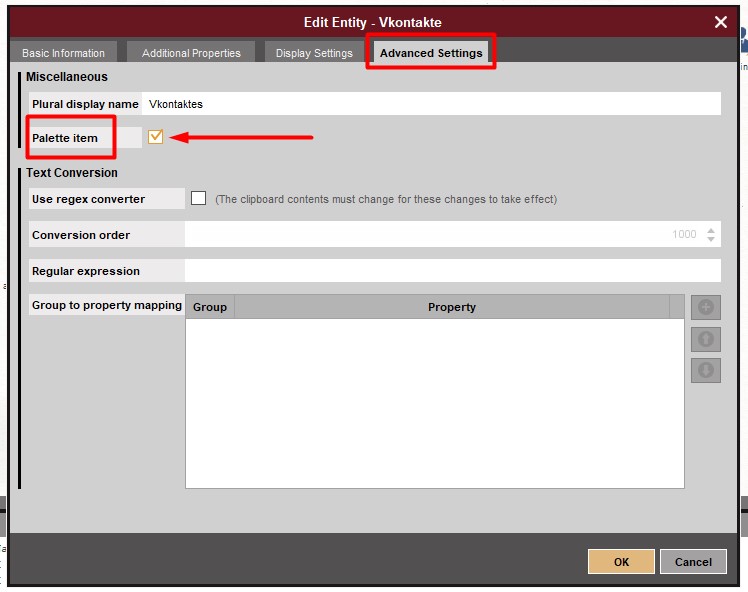Open the Basic Information tab

coord(63,52)
